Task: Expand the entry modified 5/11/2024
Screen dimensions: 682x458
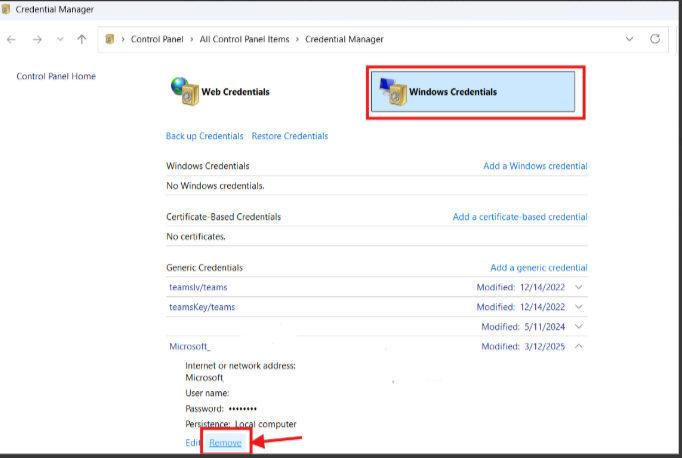Action: coord(578,327)
